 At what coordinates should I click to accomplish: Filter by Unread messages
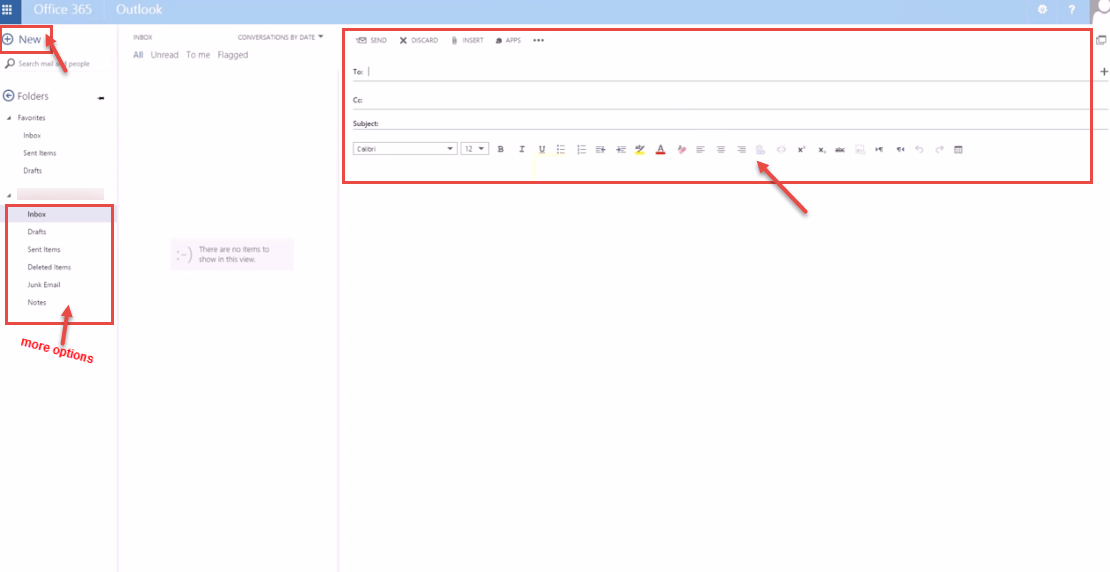[164, 55]
